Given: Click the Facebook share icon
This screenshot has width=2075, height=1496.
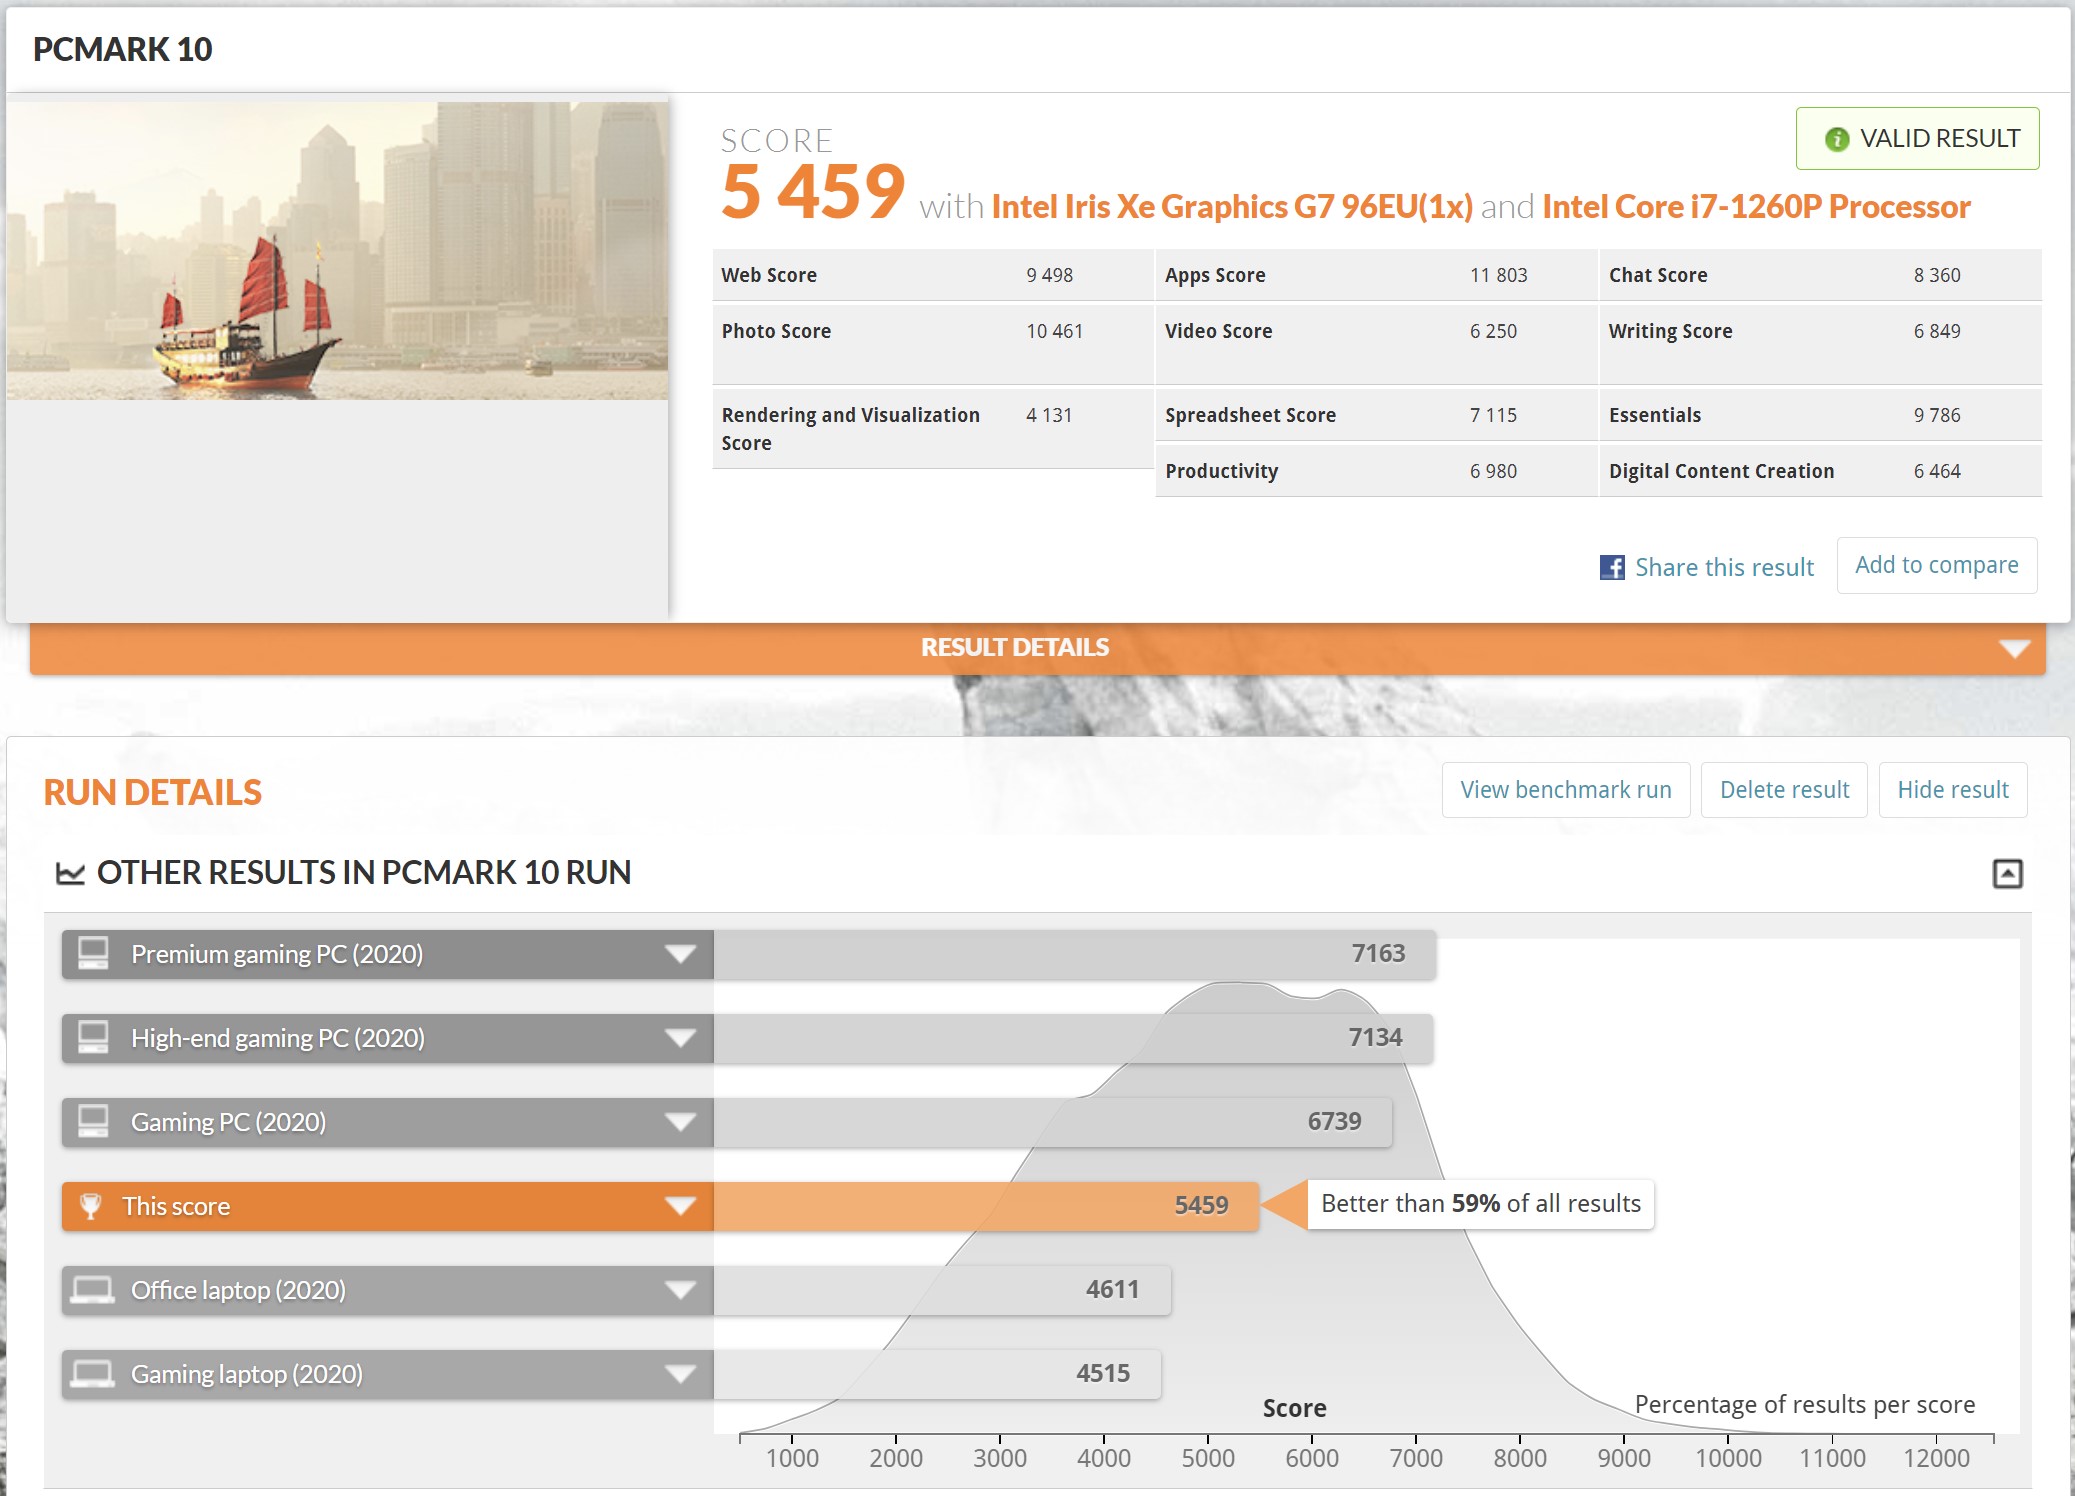Looking at the screenshot, I should (x=1611, y=568).
